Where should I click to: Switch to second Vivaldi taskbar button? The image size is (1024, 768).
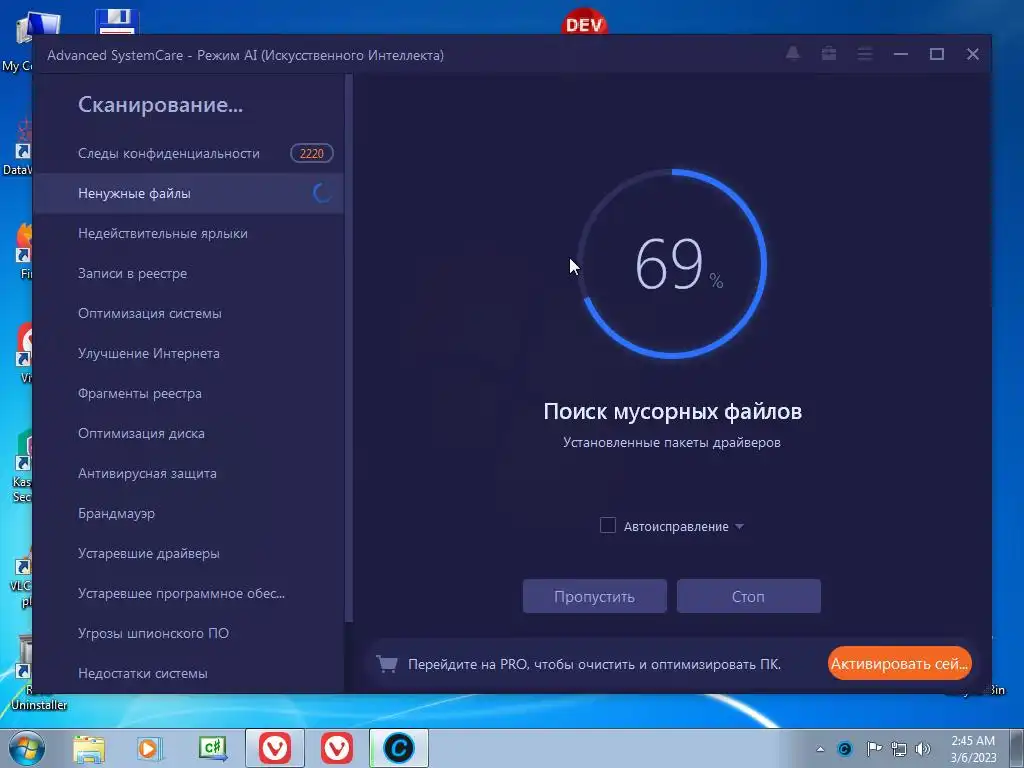point(337,748)
